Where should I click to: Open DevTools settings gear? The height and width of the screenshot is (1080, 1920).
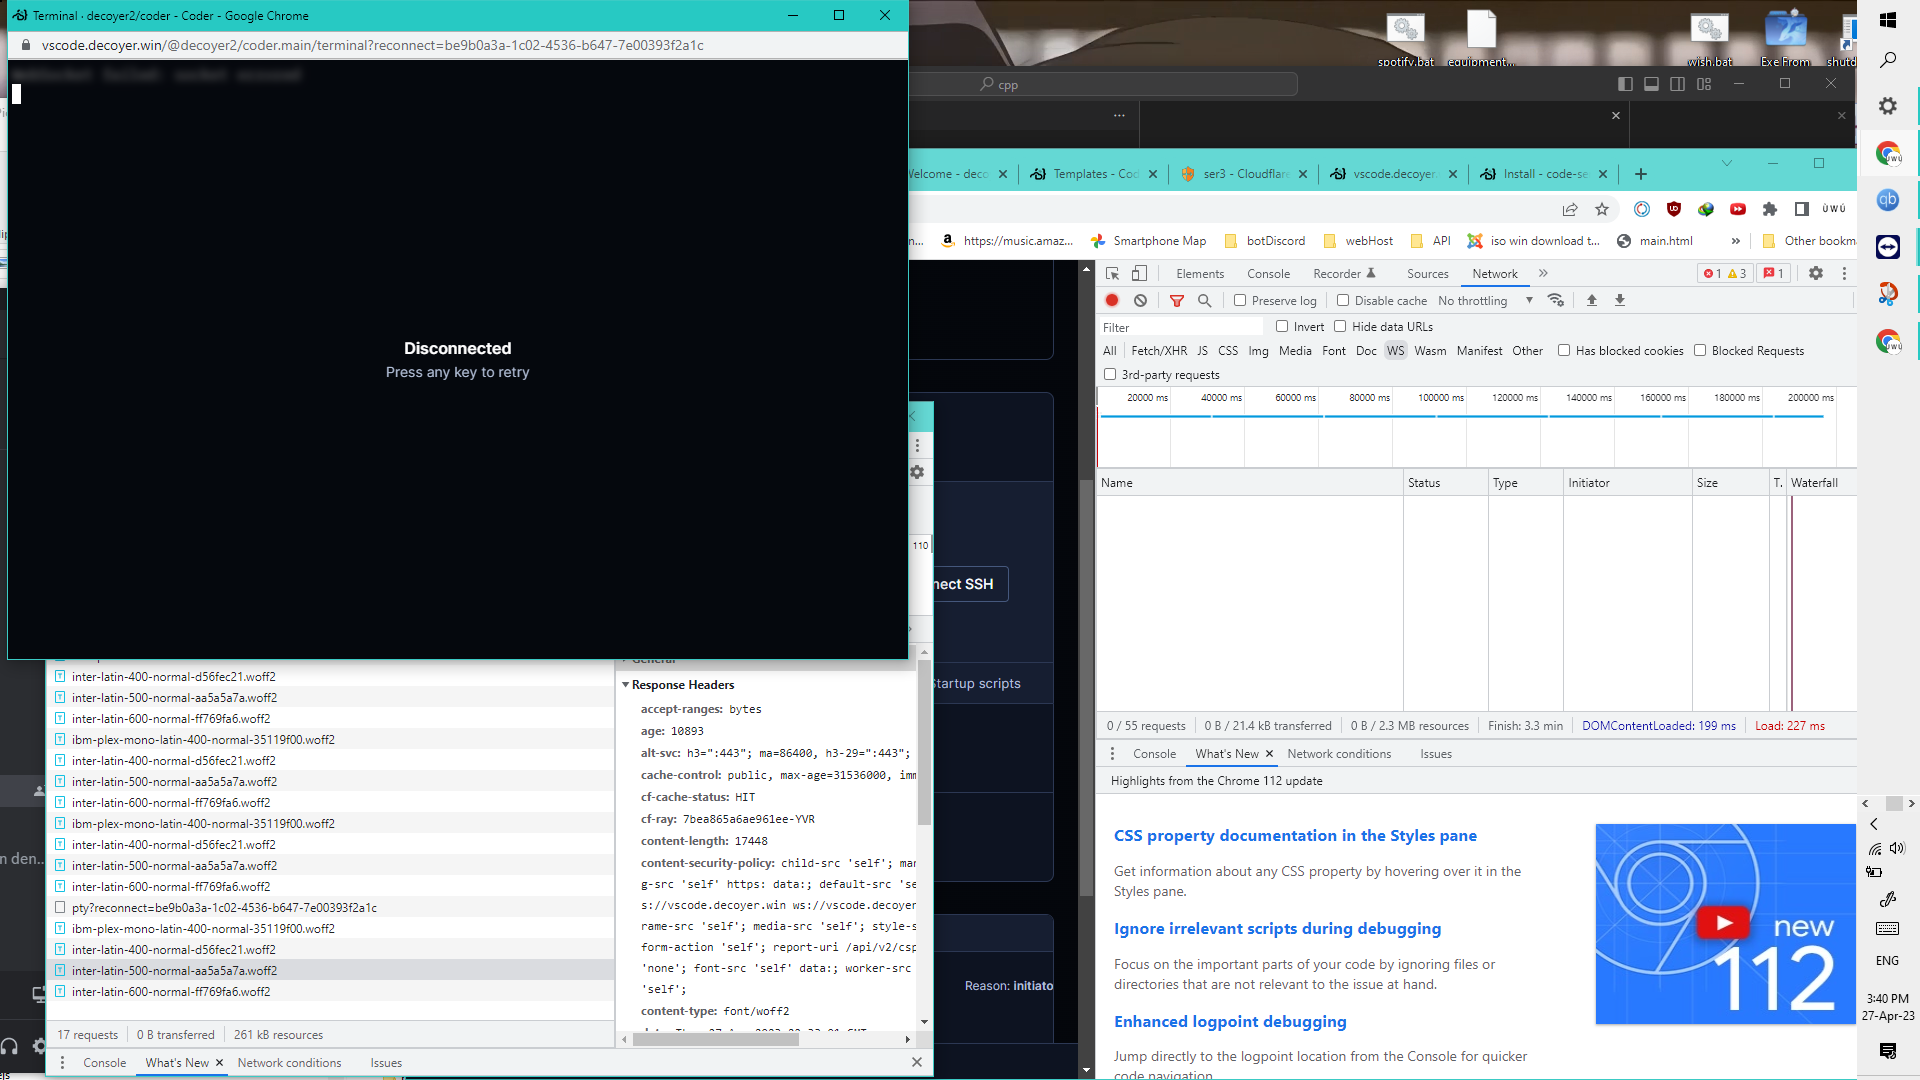point(1816,273)
